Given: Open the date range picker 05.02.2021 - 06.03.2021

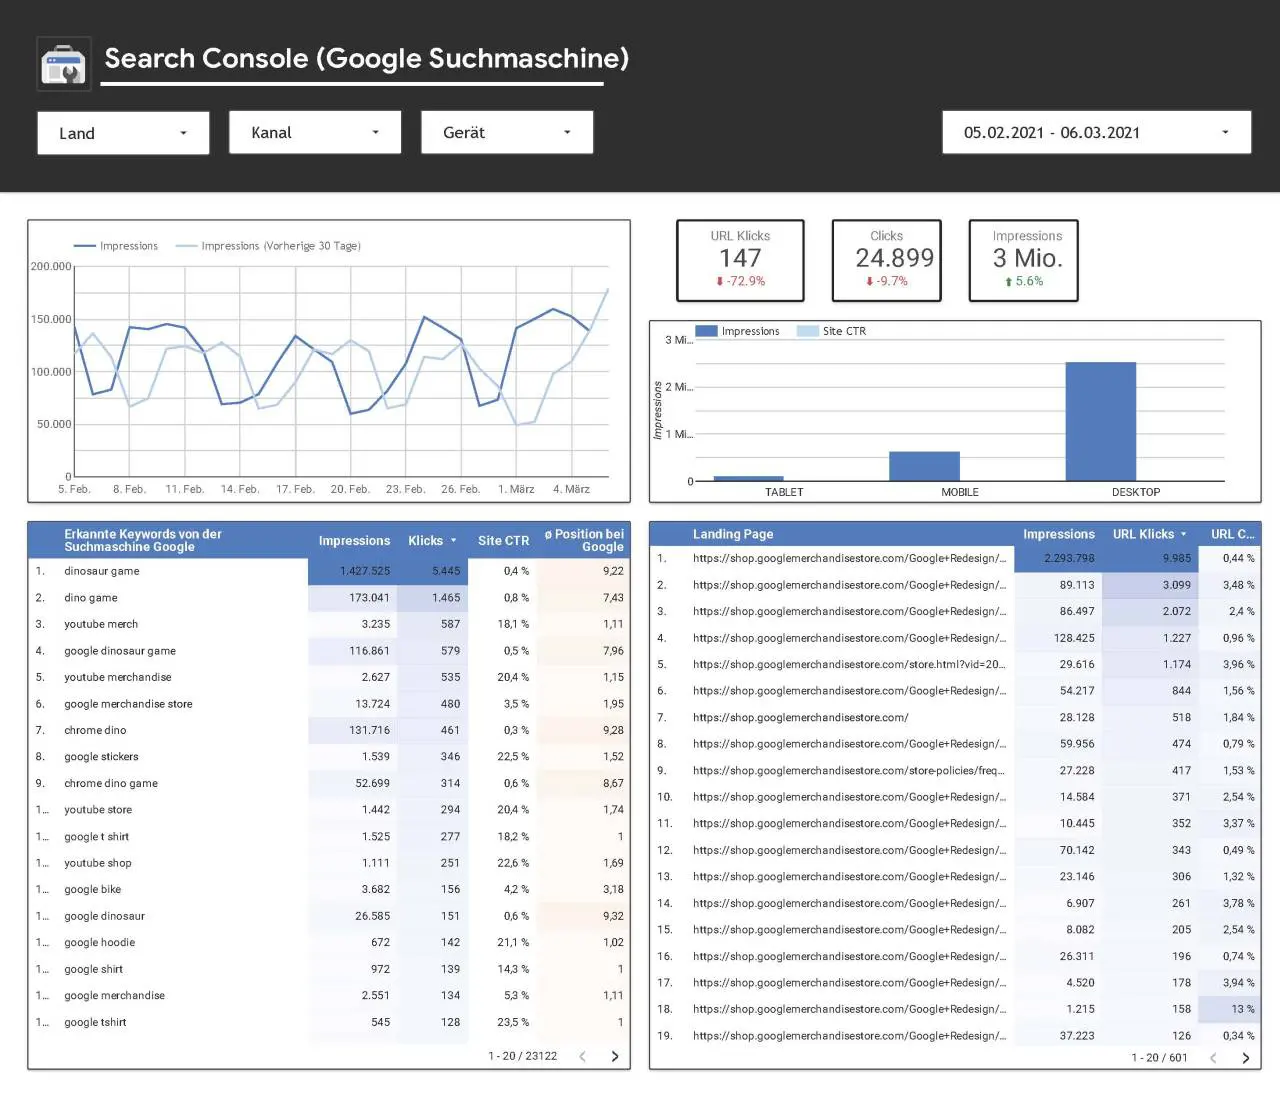Looking at the screenshot, I should [x=1097, y=132].
